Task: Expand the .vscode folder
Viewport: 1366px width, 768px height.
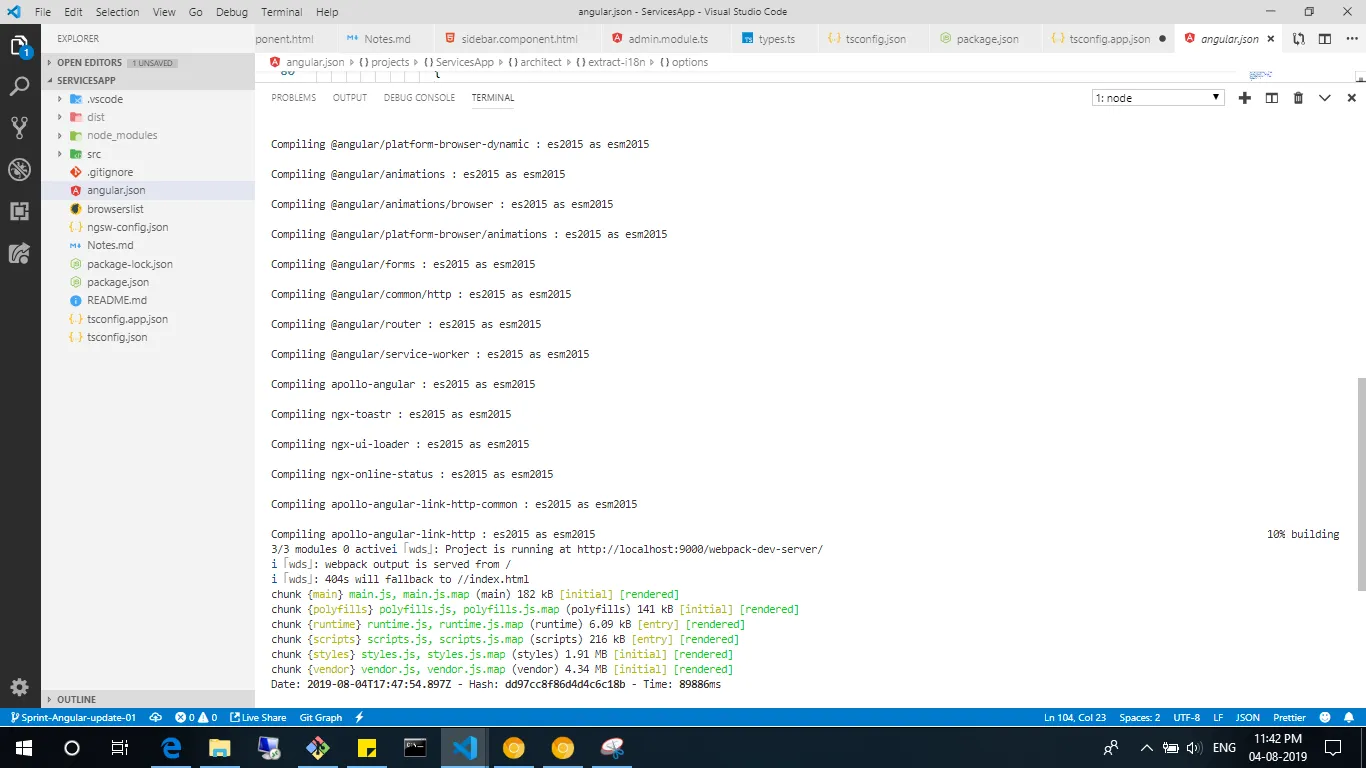Action: [60, 99]
